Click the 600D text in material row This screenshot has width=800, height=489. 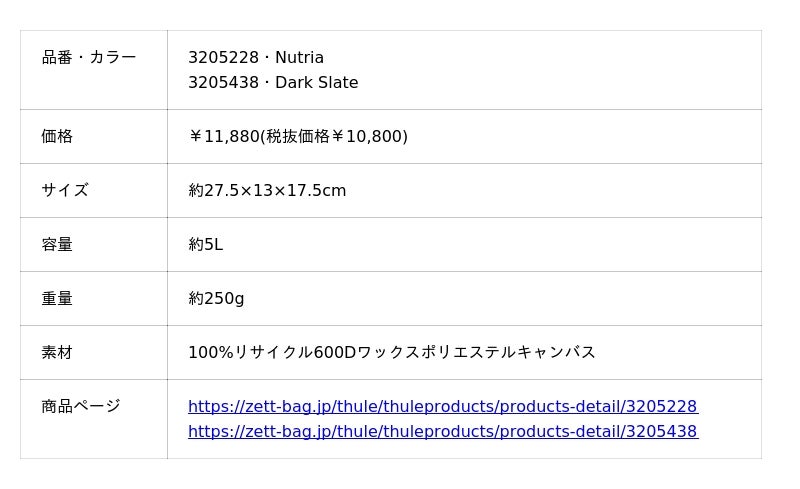[x=335, y=352]
